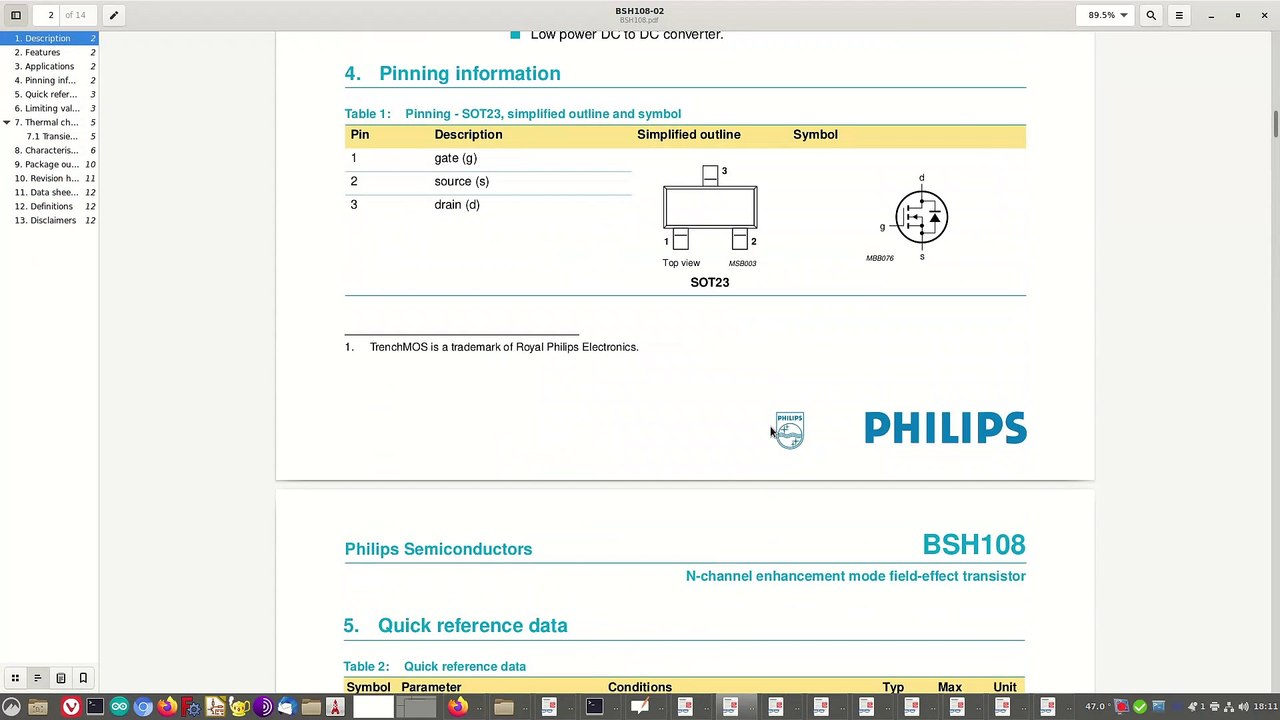Go to outline entry 5. Quick reference
The image size is (1280, 720).
(49, 94)
